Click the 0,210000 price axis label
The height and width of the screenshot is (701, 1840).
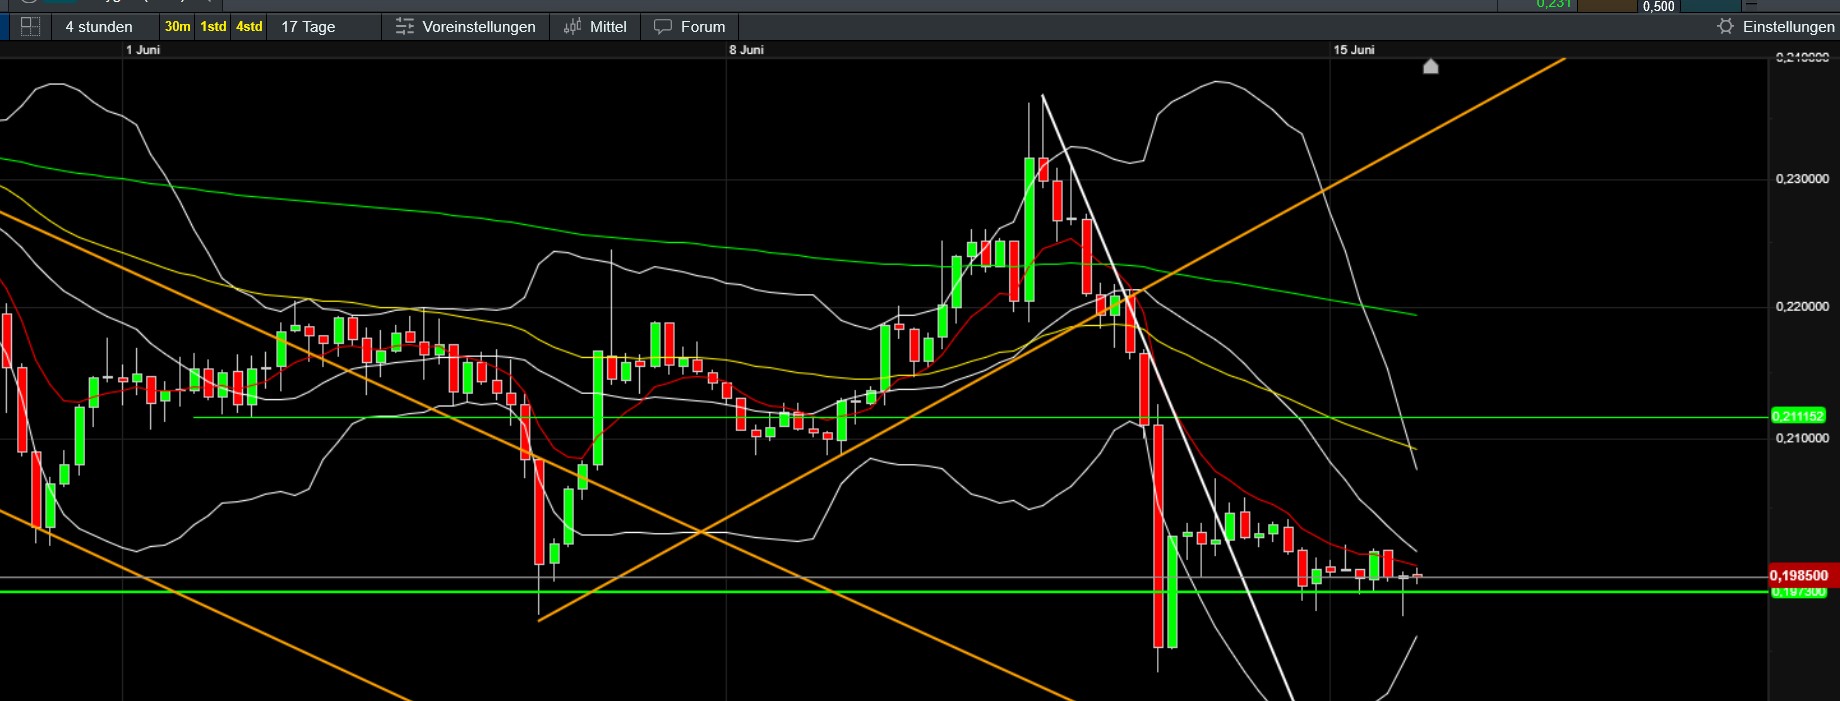[x=1802, y=438]
